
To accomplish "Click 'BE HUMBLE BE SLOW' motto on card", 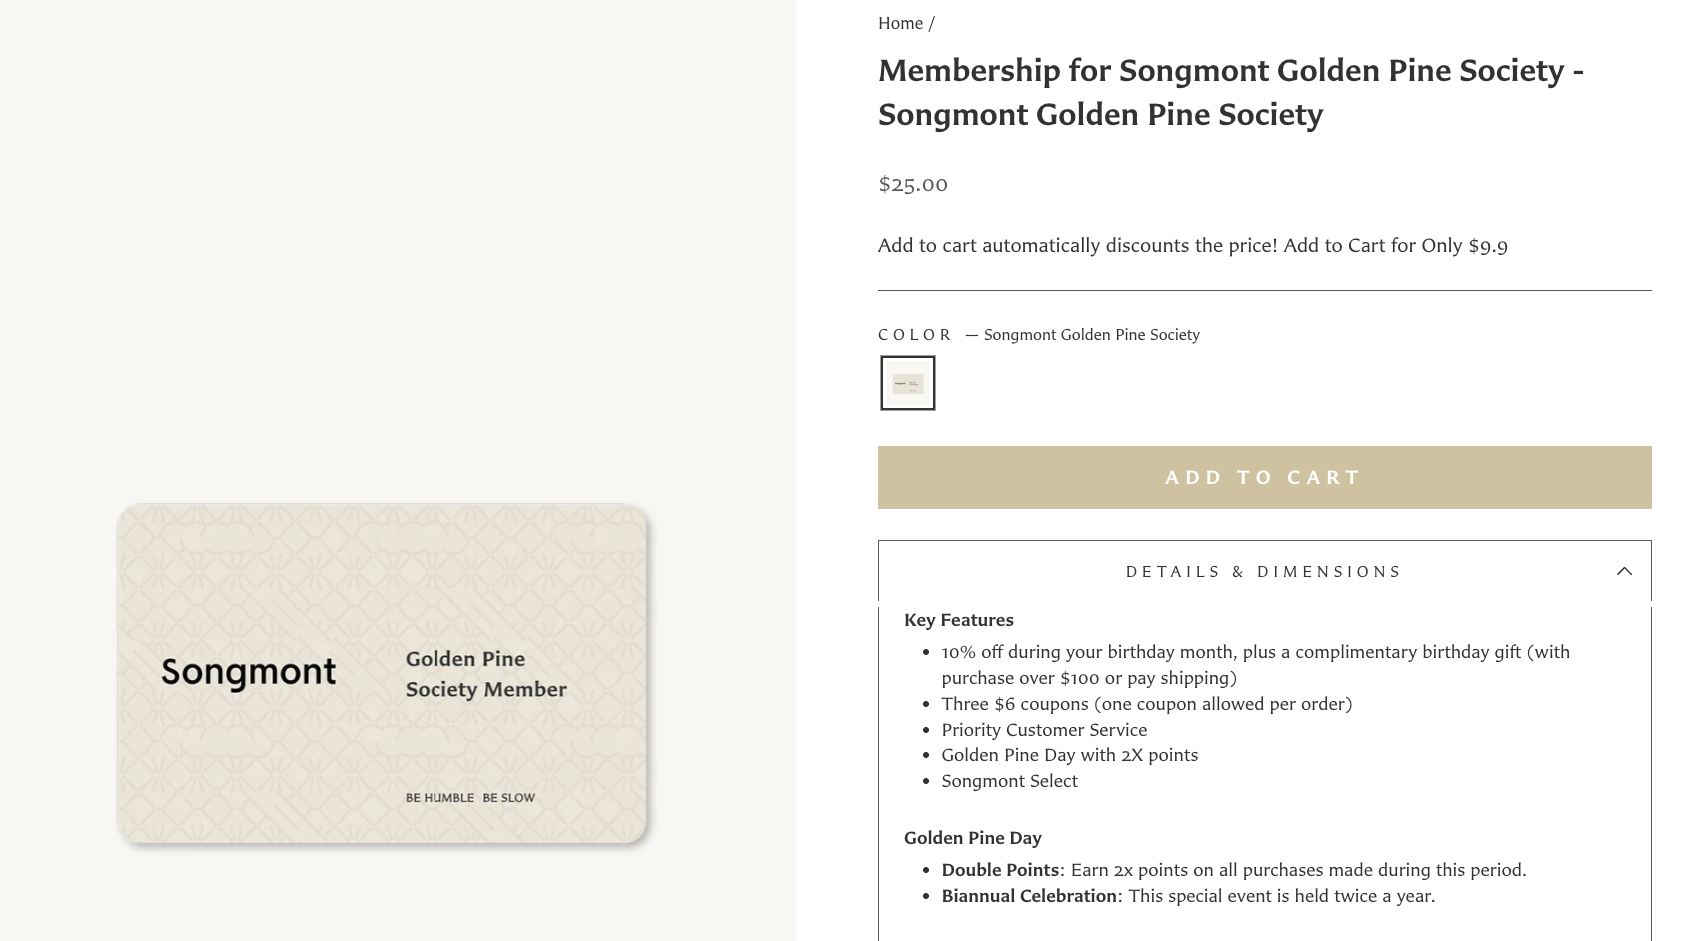I will pos(470,798).
